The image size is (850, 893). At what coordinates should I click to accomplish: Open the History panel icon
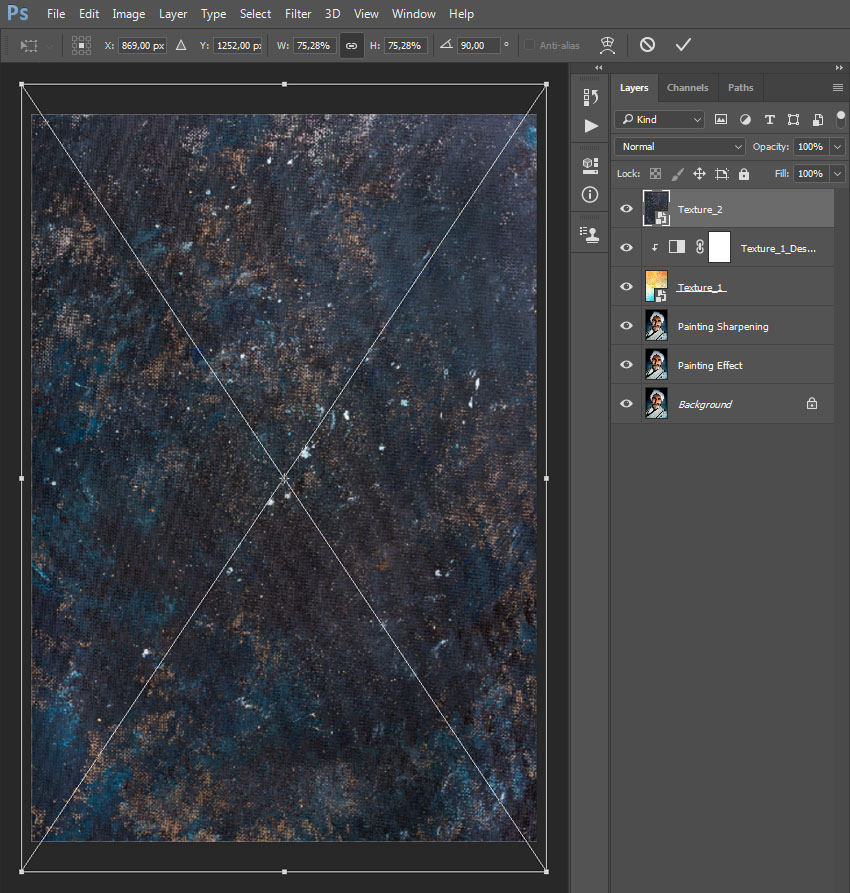(590, 96)
